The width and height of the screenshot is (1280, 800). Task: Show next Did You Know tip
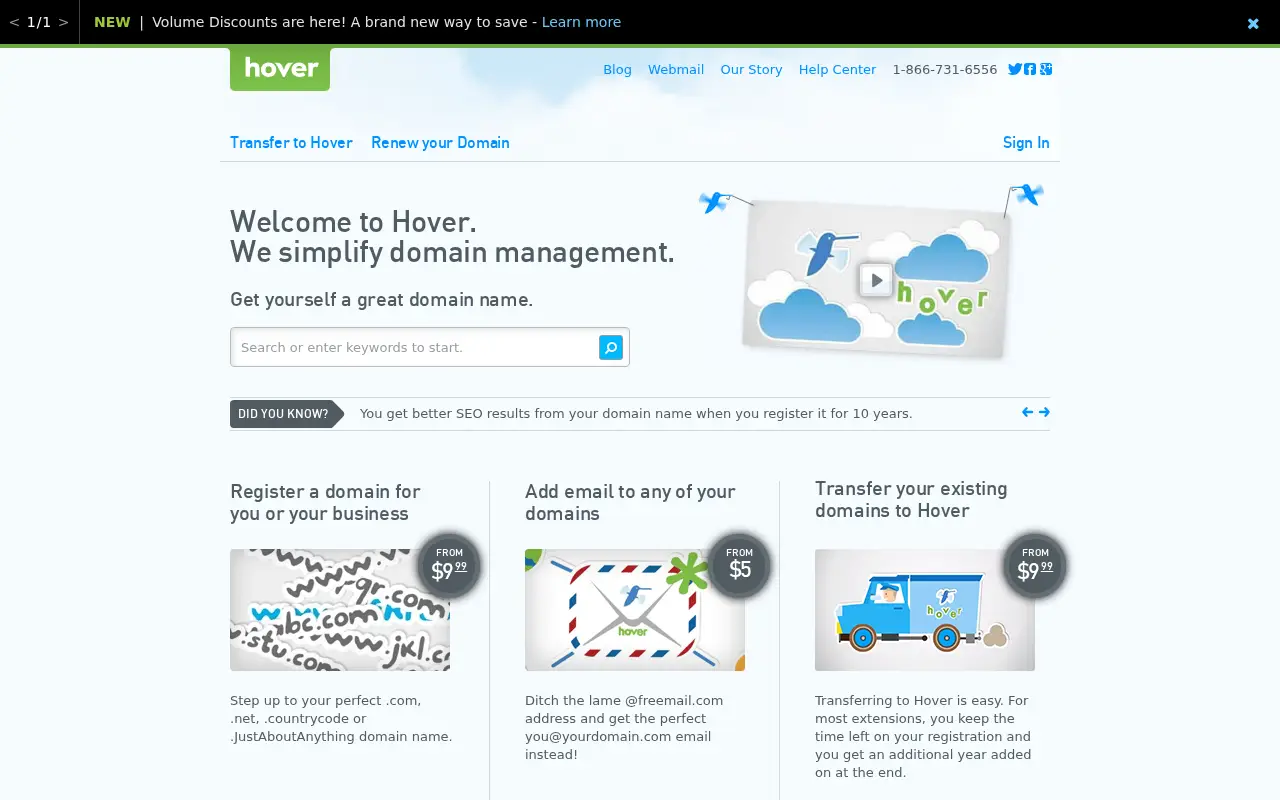(1044, 412)
